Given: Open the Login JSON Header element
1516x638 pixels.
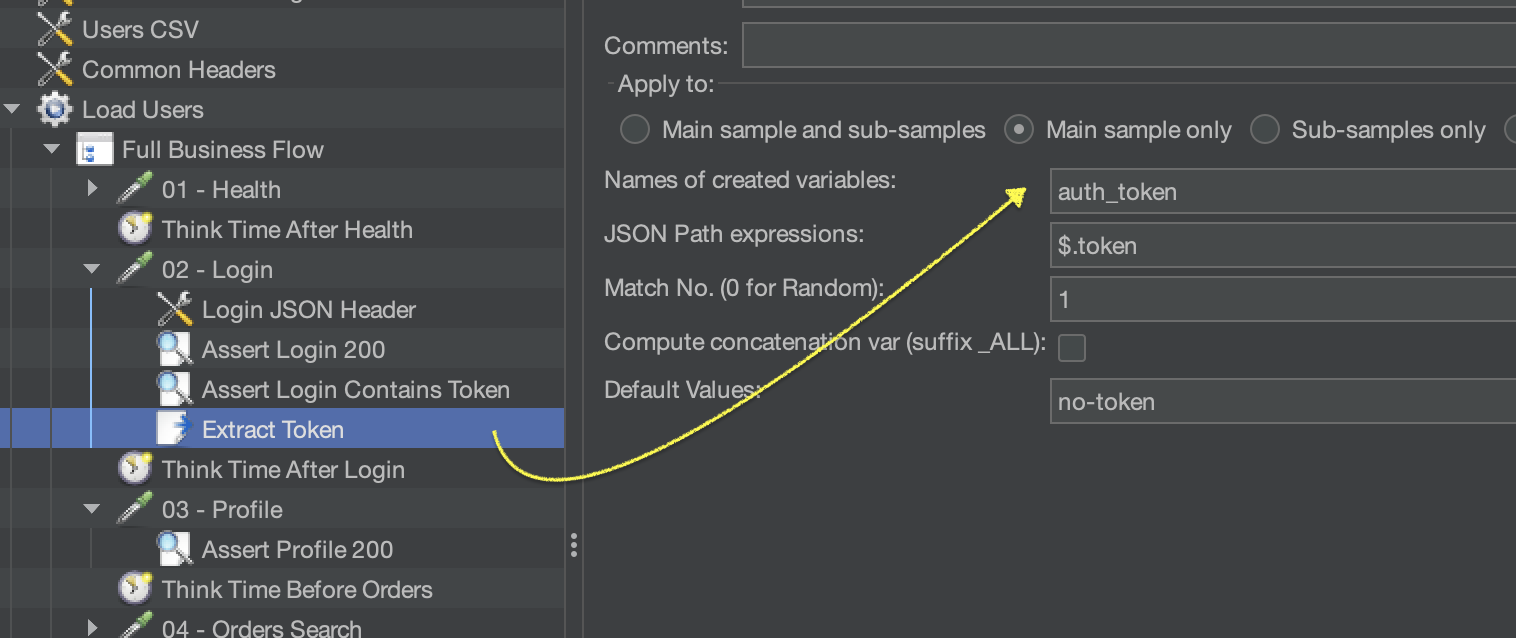Looking at the screenshot, I should [x=308, y=310].
